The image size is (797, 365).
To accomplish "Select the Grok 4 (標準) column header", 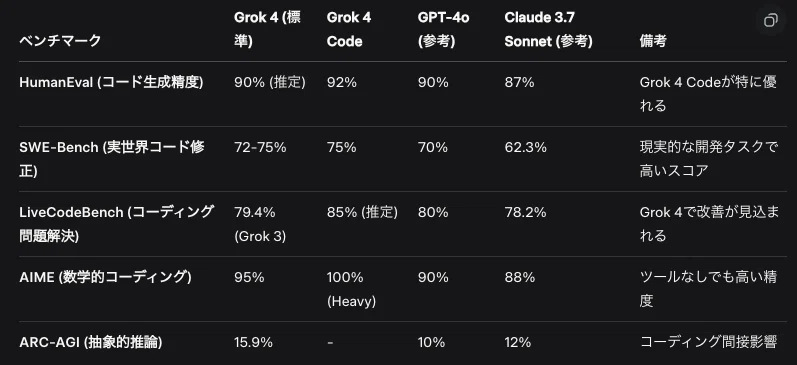I will (x=267, y=29).
